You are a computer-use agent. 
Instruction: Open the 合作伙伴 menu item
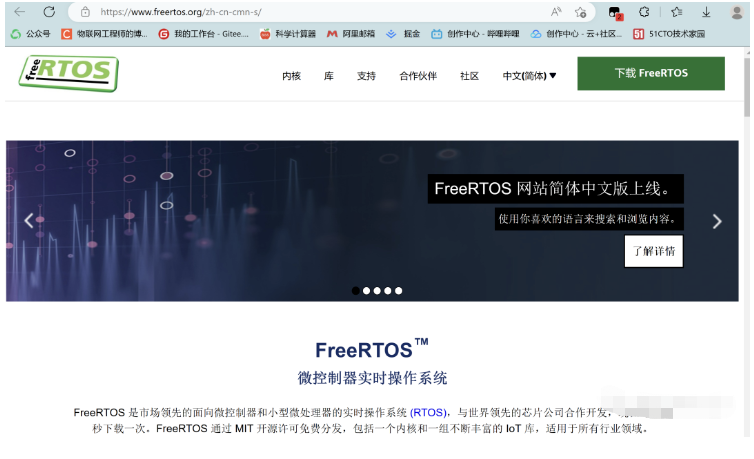point(418,76)
